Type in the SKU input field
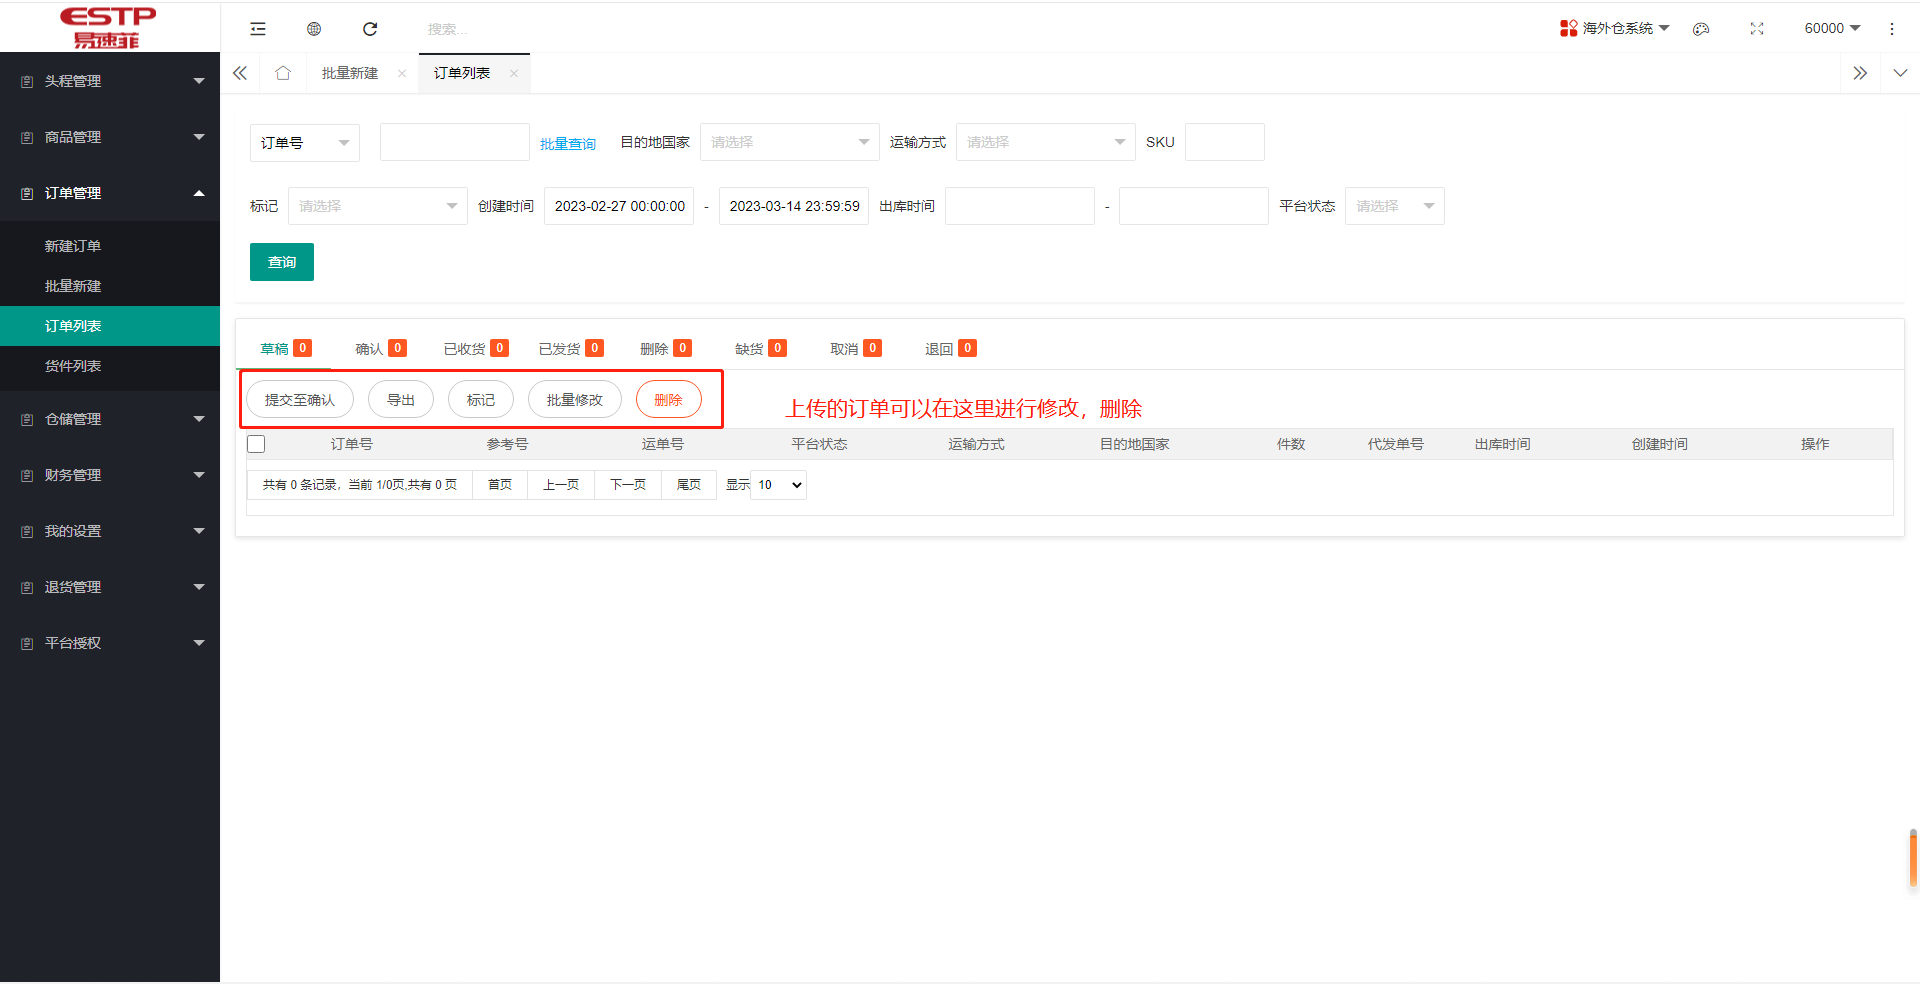This screenshot has width=1920, height=984. tap(1224, 142)
